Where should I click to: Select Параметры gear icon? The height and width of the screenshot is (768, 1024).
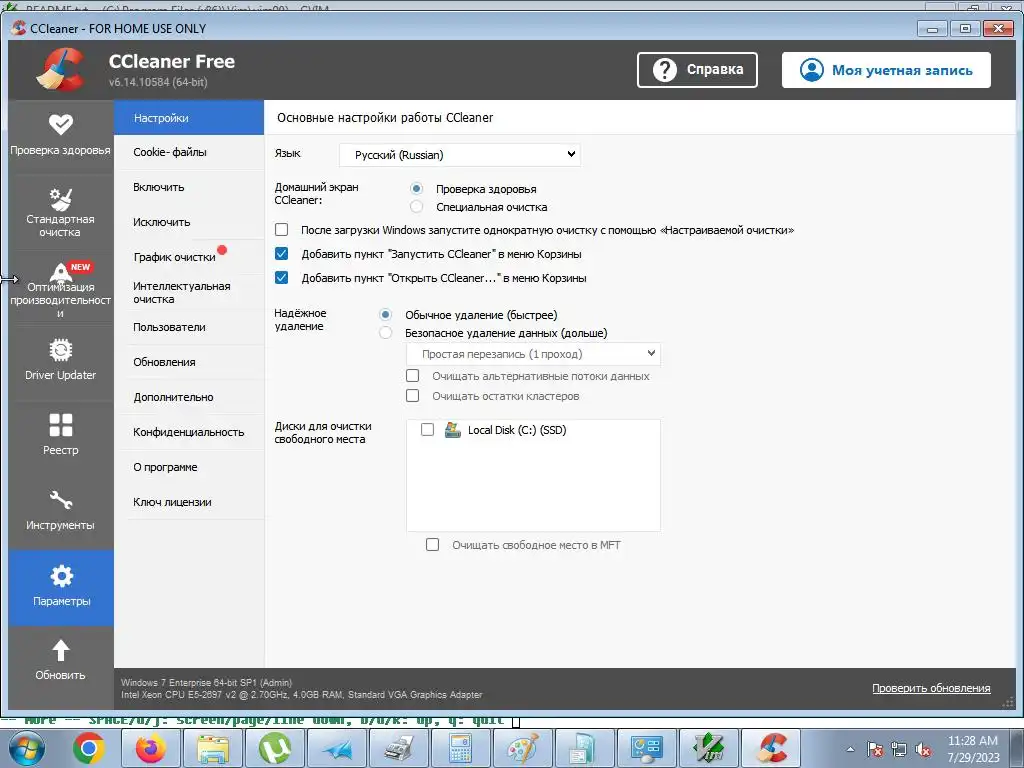click(x=61, y=576)
